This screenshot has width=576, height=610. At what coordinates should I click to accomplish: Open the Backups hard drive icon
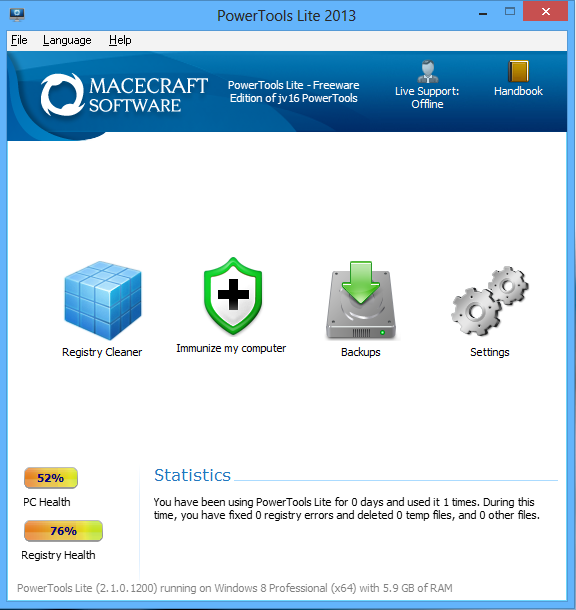pos(361,300)
